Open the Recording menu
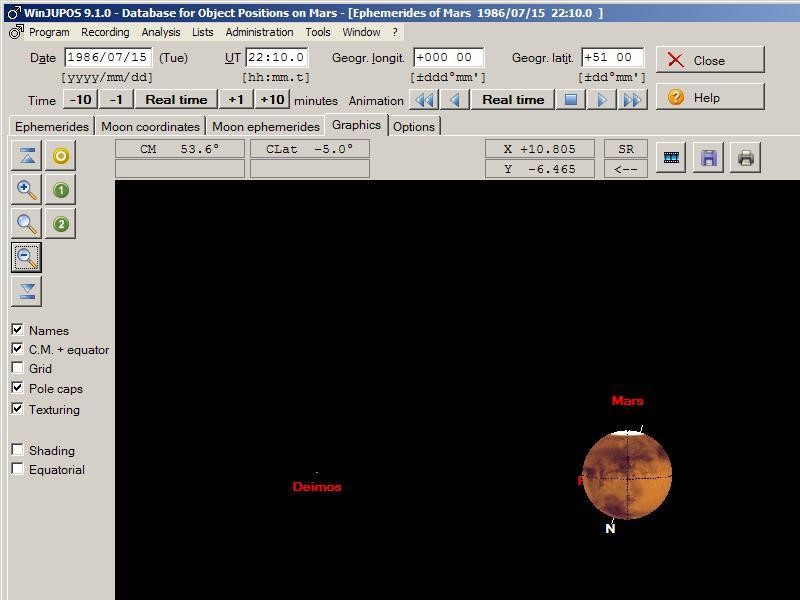The width and height of the screenshot is (800, 600). pos(105,32)
